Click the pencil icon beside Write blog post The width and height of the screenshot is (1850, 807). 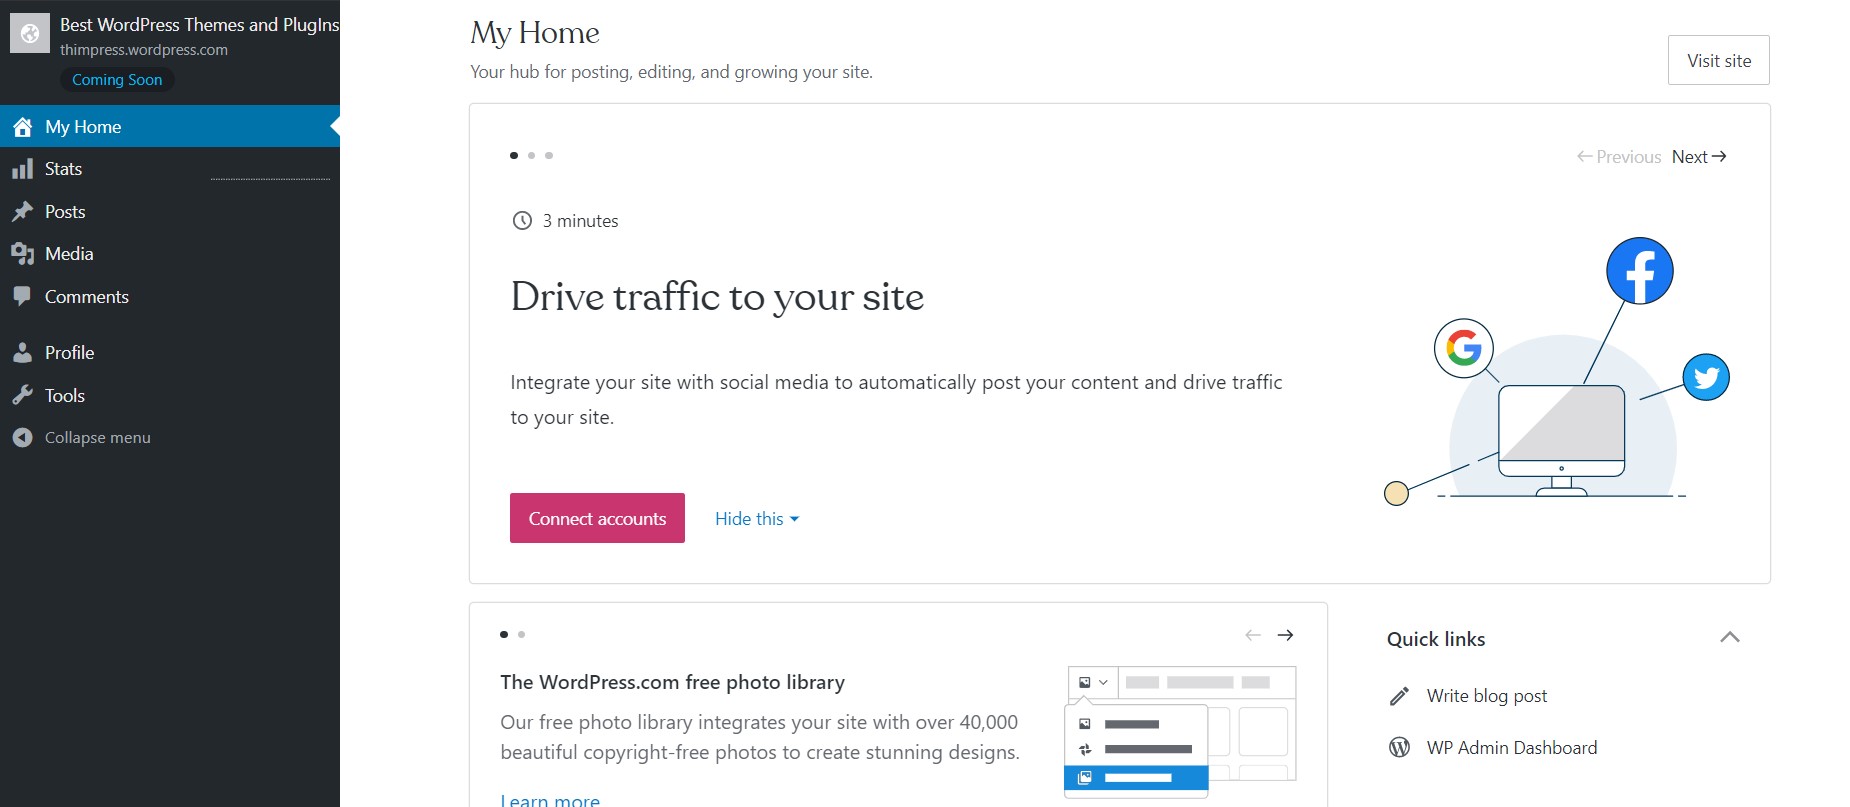(x=1400, y=696)
